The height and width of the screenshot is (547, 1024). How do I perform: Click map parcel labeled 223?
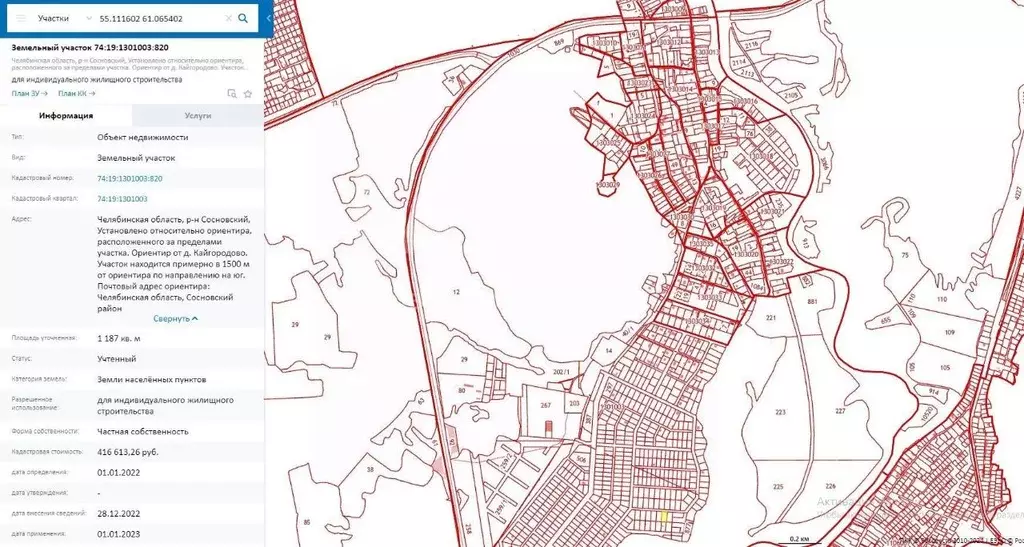pyautogui.click(x=780, y=412)
